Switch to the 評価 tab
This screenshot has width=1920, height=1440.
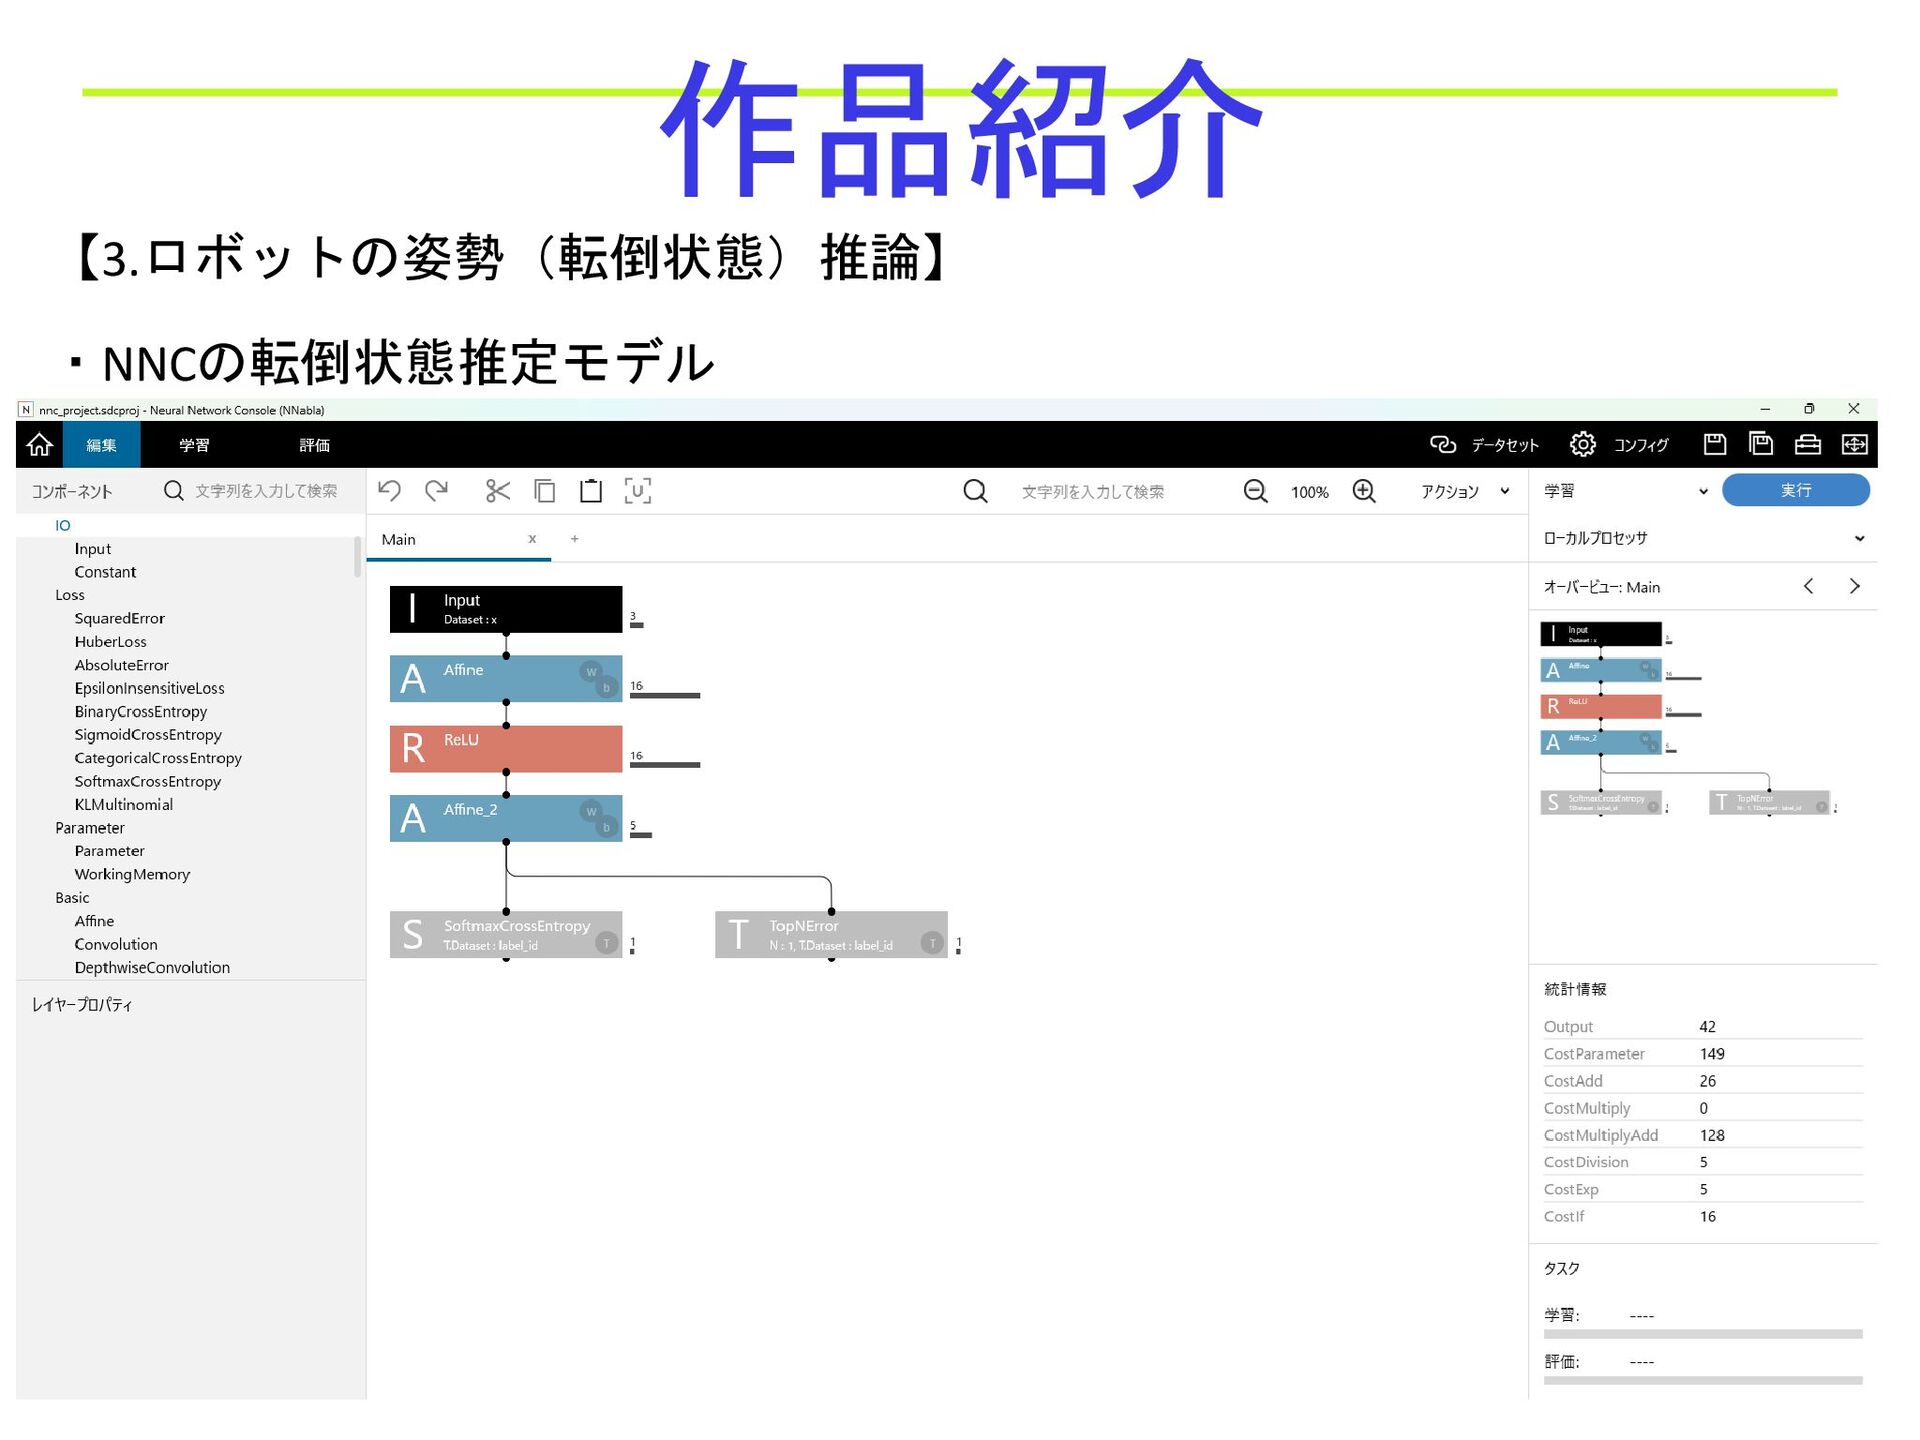tap(314, 445)
